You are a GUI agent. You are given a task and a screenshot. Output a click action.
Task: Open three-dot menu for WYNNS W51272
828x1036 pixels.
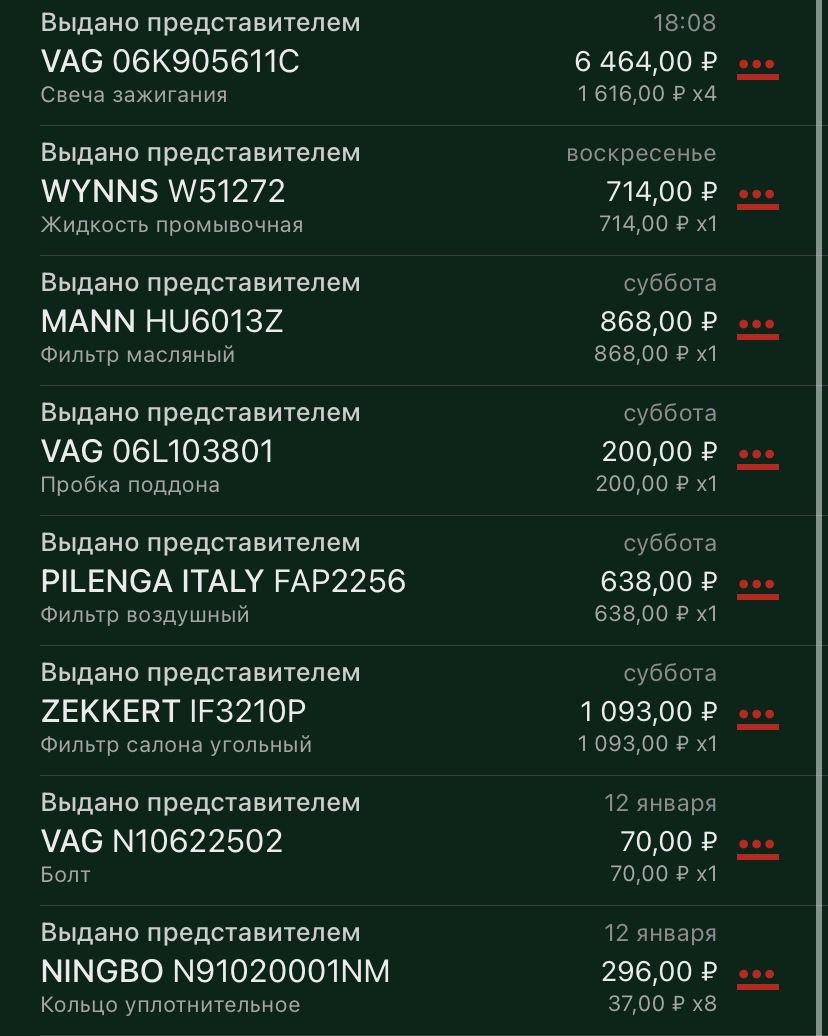point(757,196)
